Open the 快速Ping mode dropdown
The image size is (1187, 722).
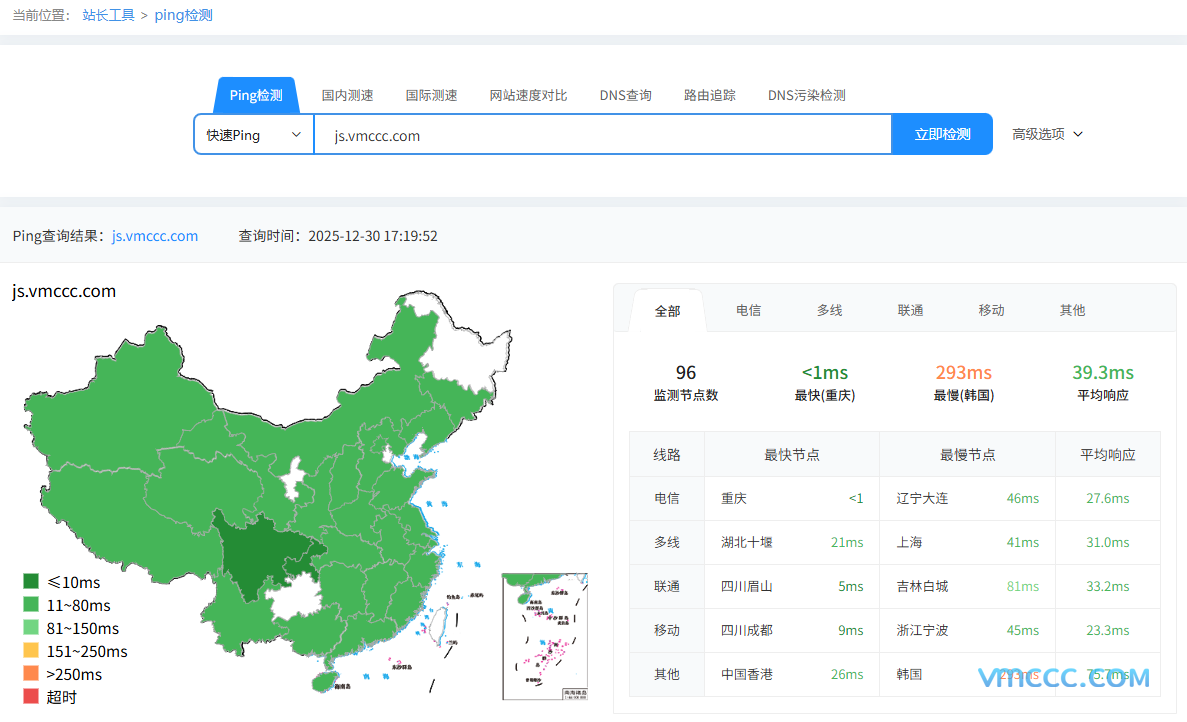point(253,133)
